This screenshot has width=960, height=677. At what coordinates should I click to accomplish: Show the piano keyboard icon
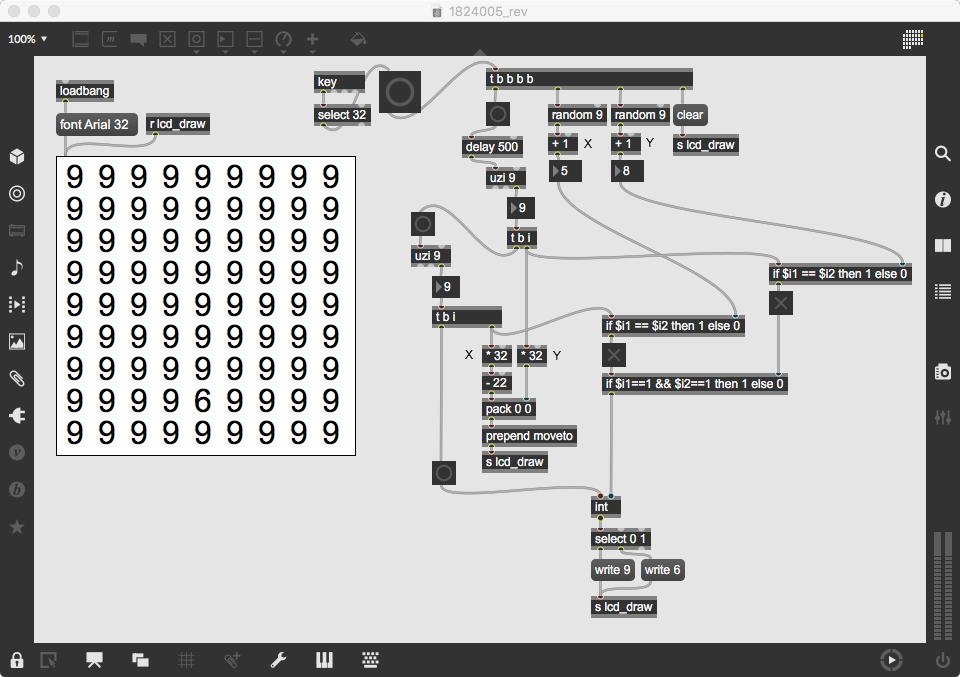(324, 660)
